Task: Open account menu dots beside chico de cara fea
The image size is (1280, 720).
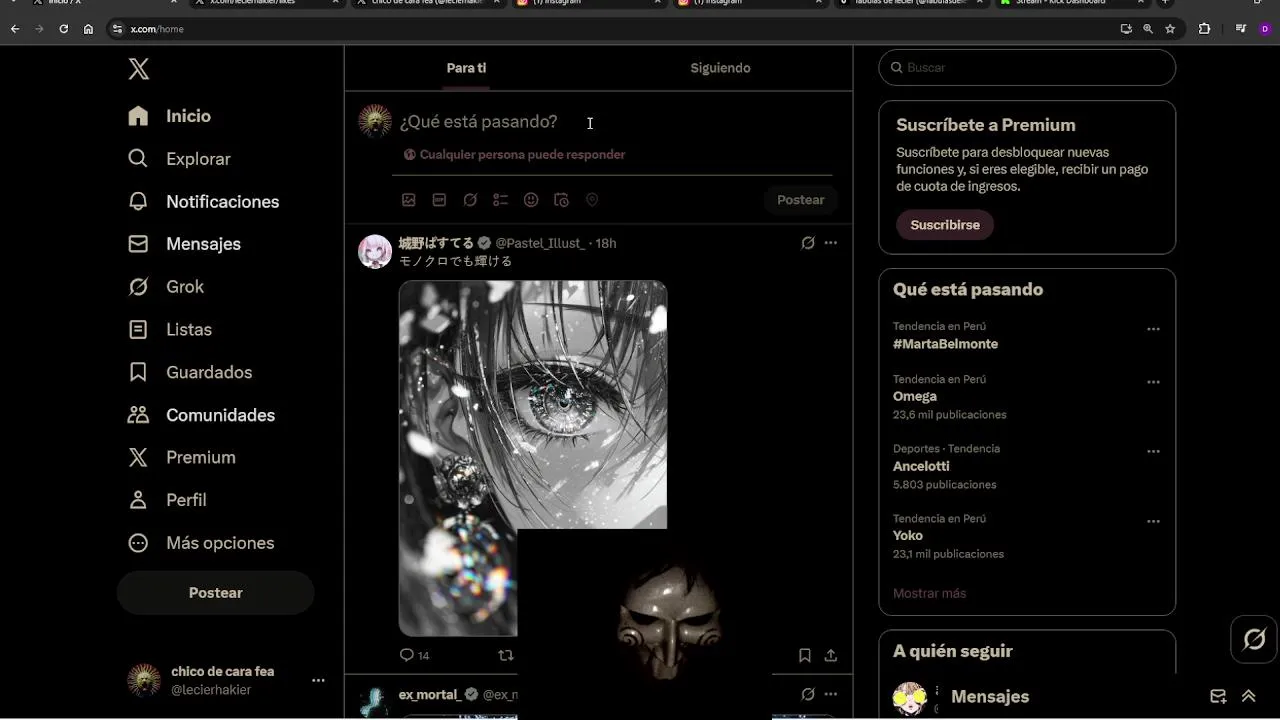Action: pyautogui.click(x=318, y=680)
